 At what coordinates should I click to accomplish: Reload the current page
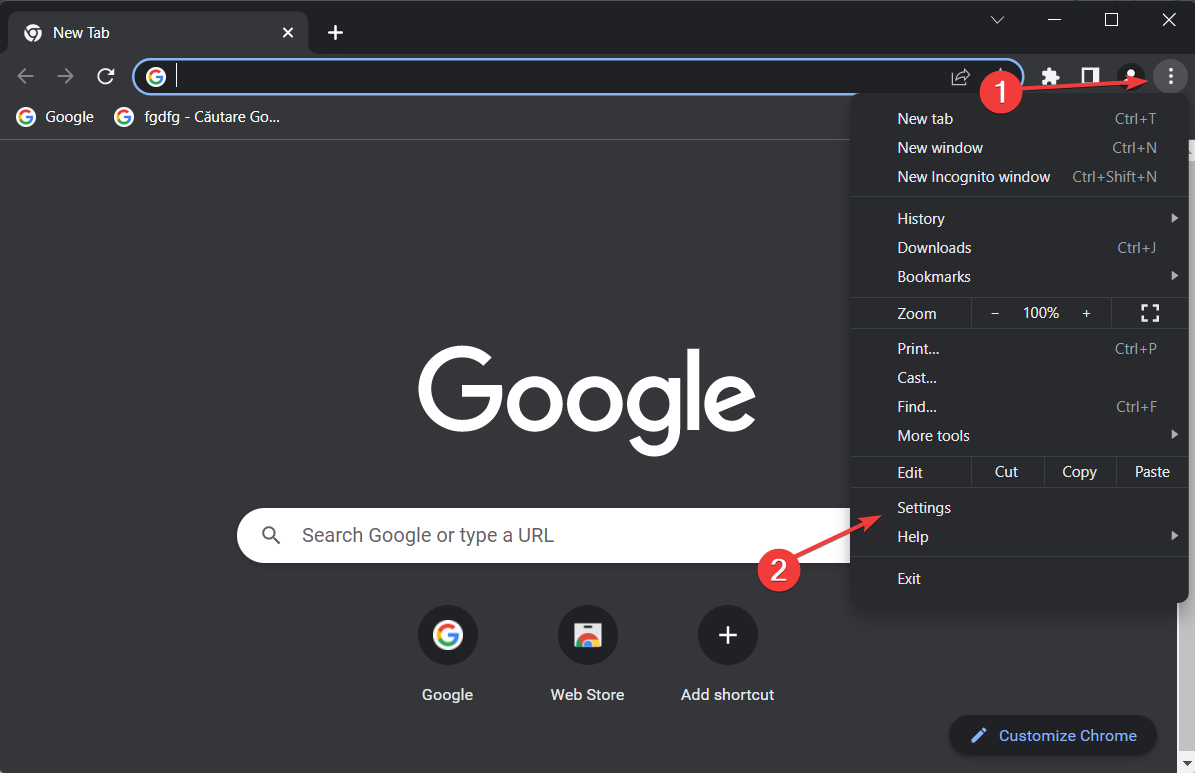click(105, 75)
